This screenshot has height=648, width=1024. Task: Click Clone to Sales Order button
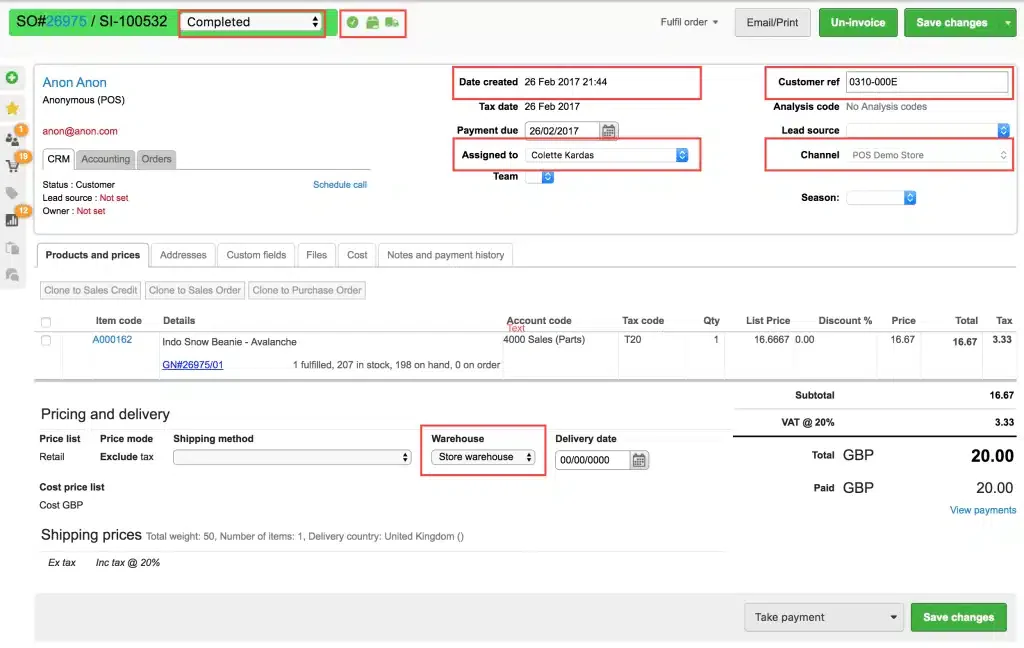point(195,290)
